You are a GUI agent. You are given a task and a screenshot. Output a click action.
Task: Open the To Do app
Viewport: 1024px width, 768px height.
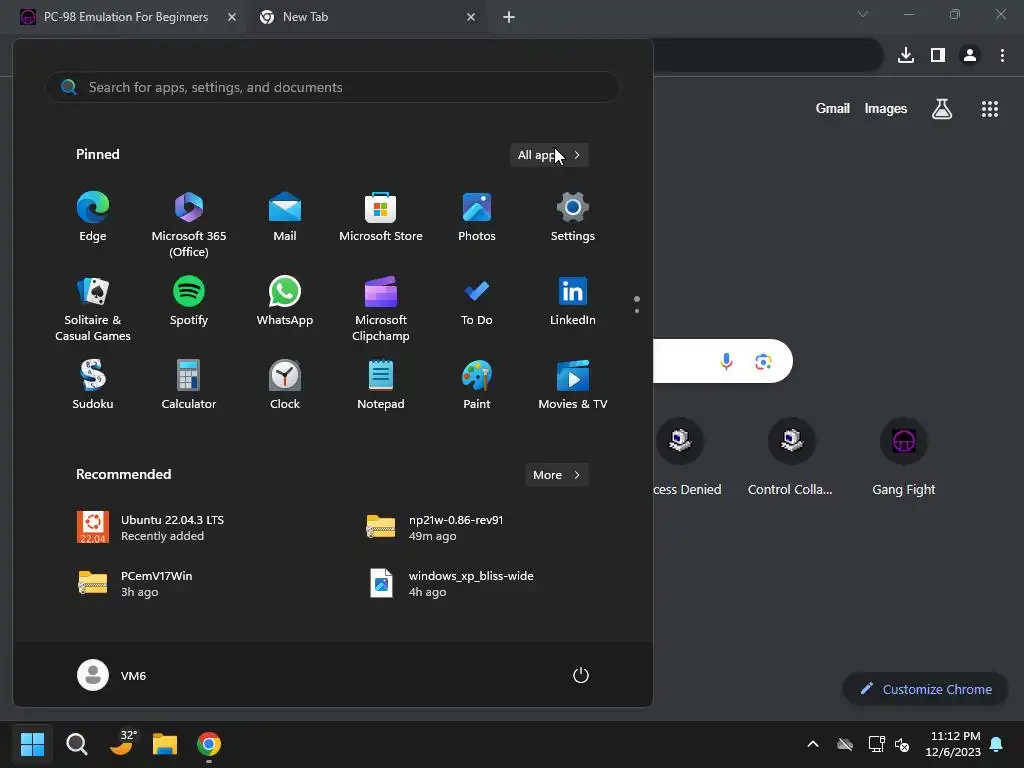tap(477, 302)
